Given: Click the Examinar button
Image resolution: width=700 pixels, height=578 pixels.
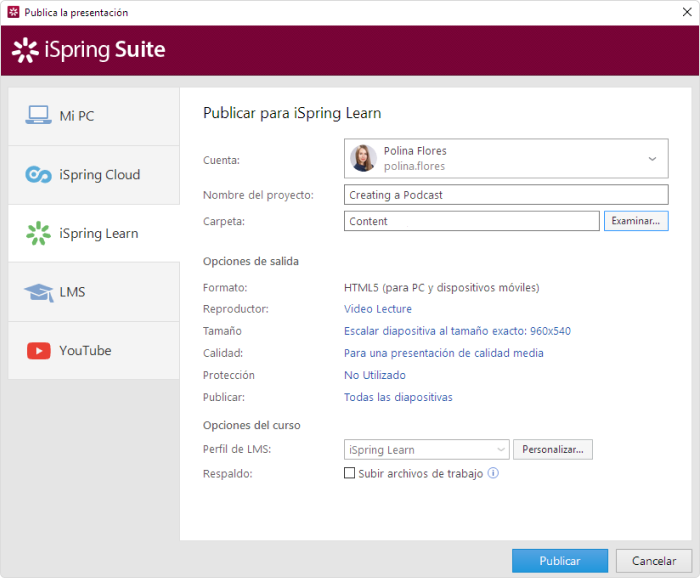Looking at the screenshot, I should point(636,221).
